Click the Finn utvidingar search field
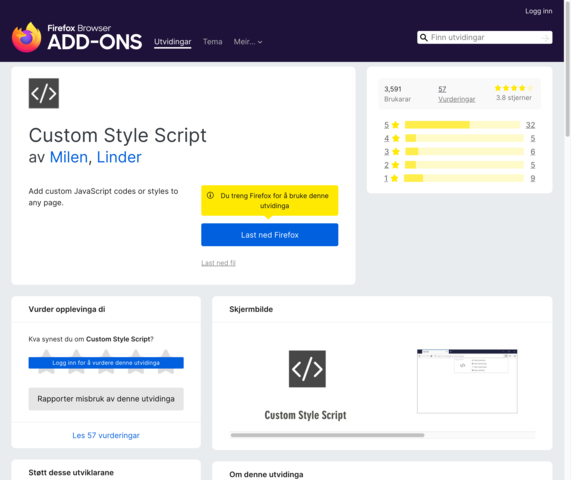 point(484,38)
